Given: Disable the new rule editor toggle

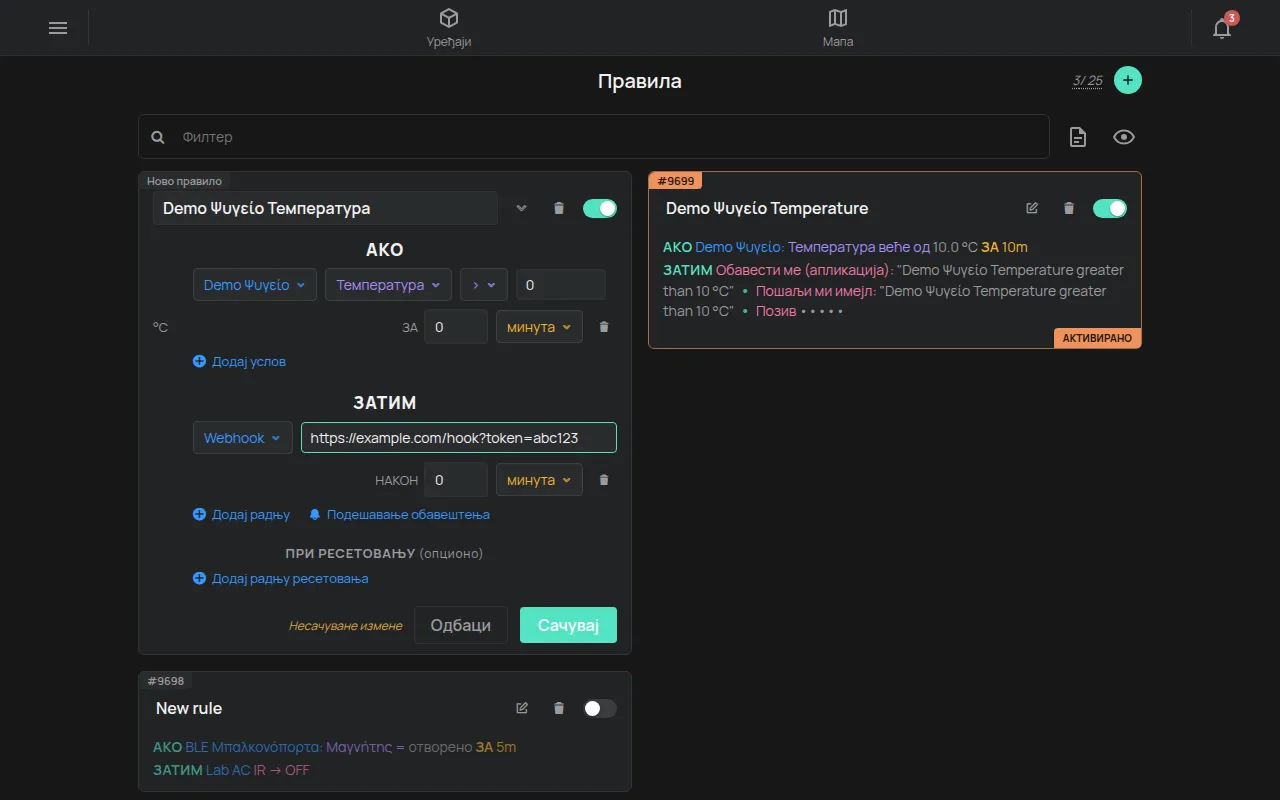Looking at the screenshot, I should point(600,208).
